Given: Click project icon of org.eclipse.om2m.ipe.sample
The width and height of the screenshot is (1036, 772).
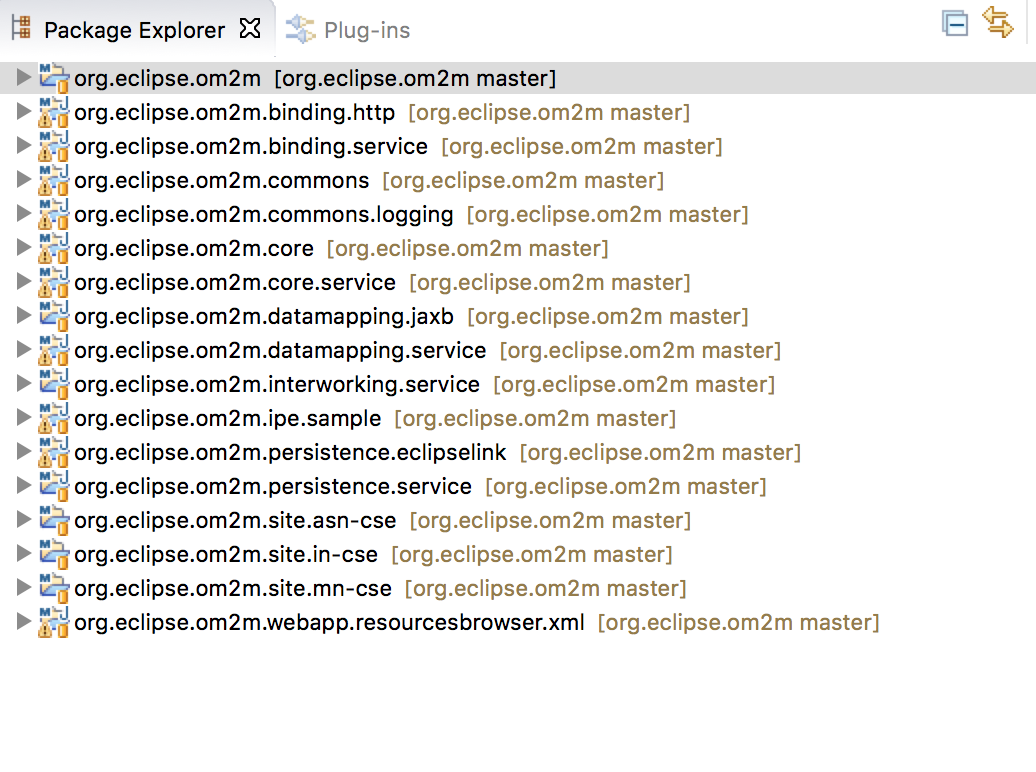Looking at the screenshot, I should (x=53, y=418).
